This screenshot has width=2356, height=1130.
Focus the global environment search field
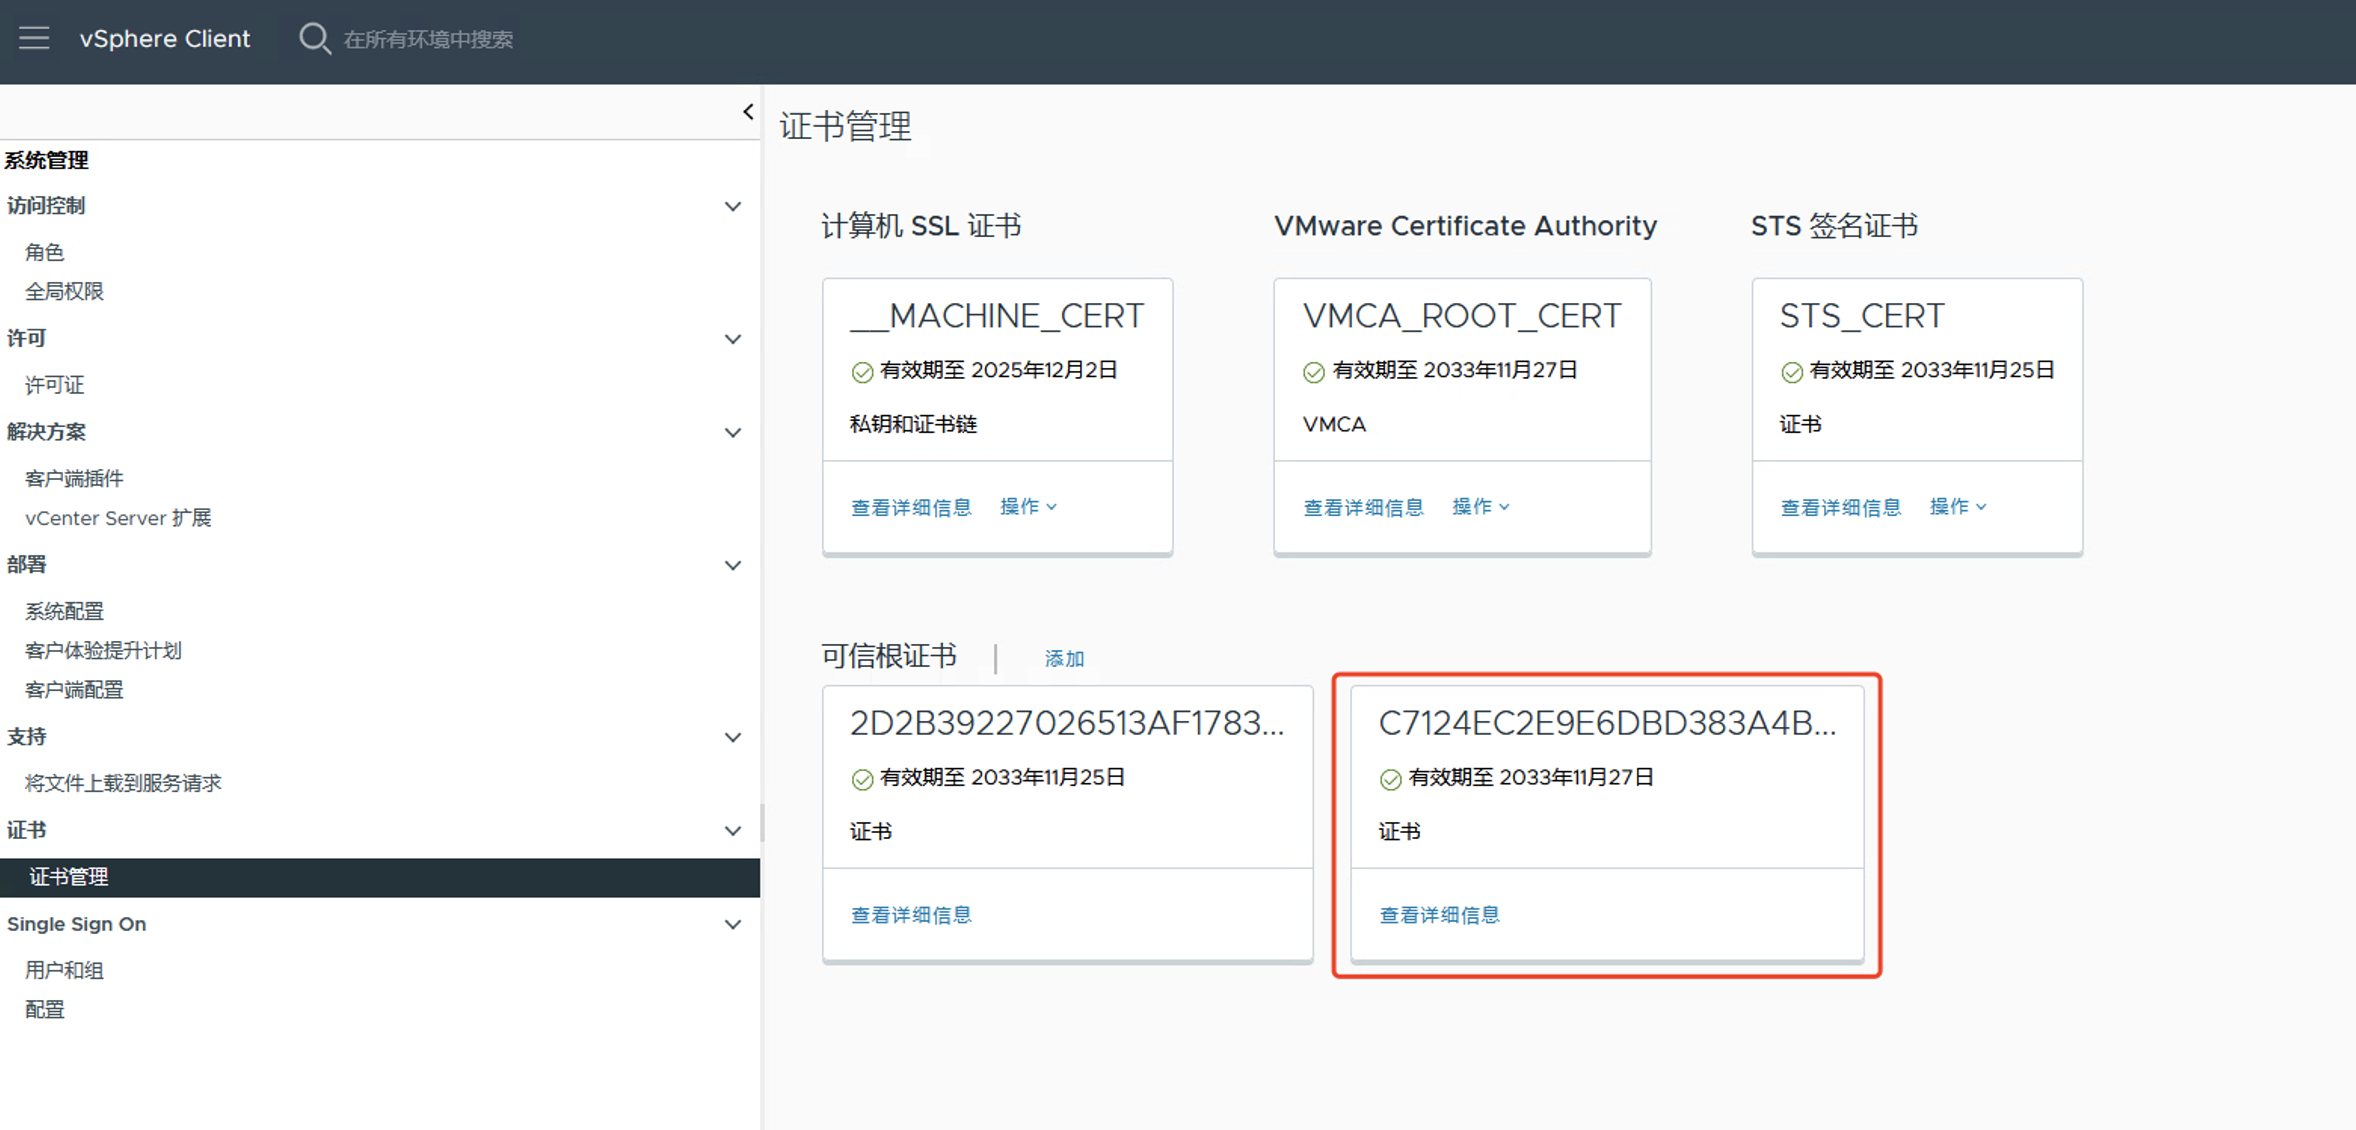[428, 39]
